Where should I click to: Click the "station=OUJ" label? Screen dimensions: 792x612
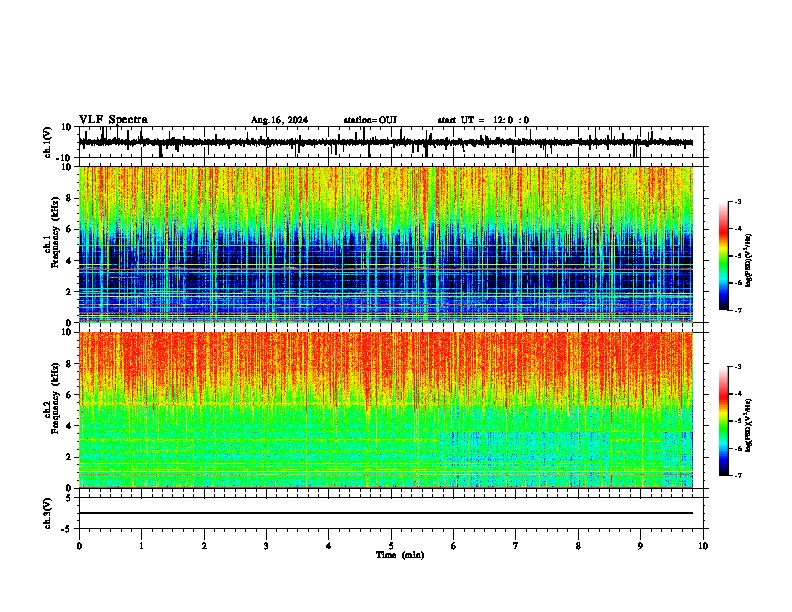click(370, 120)
